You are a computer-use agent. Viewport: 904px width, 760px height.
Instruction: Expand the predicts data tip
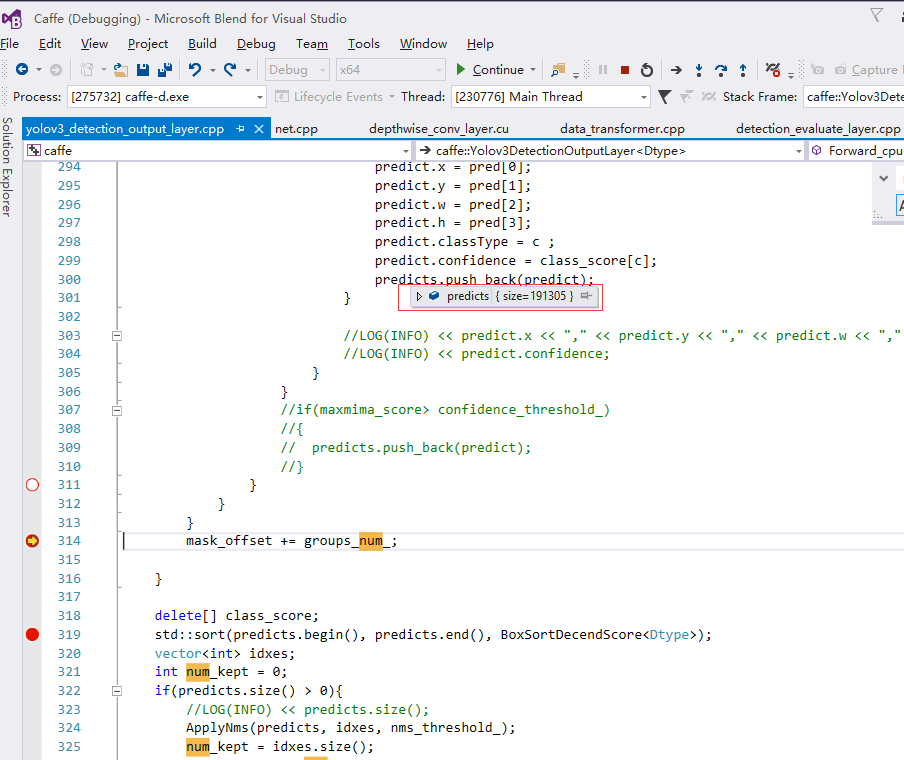tap(419, 296)
